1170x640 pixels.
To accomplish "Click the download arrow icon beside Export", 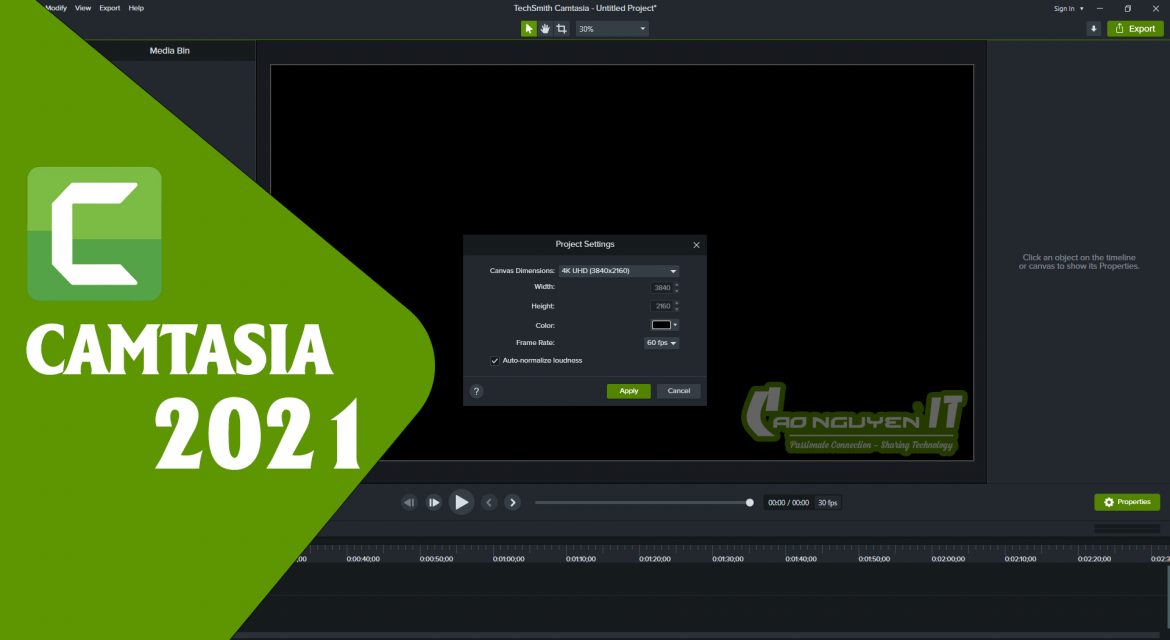I will tap(1094, 29).
